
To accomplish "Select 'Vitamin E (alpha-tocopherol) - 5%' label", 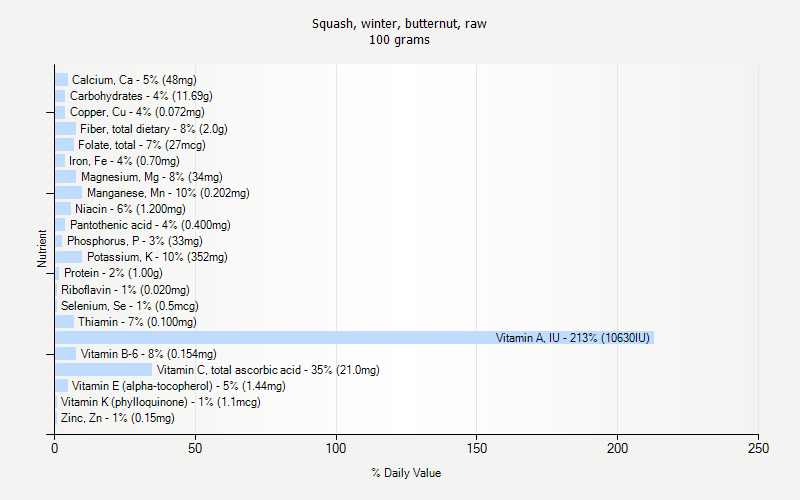I will [x=179, y=386].
